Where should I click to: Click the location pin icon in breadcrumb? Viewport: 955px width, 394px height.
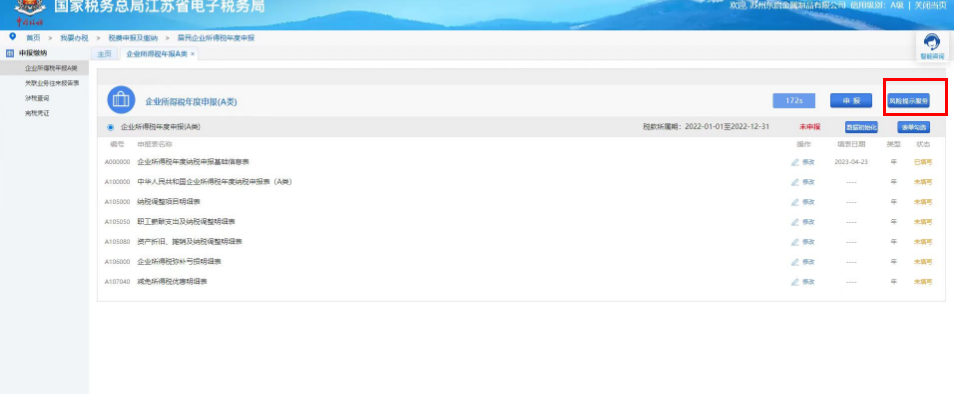tap(13, 37)
